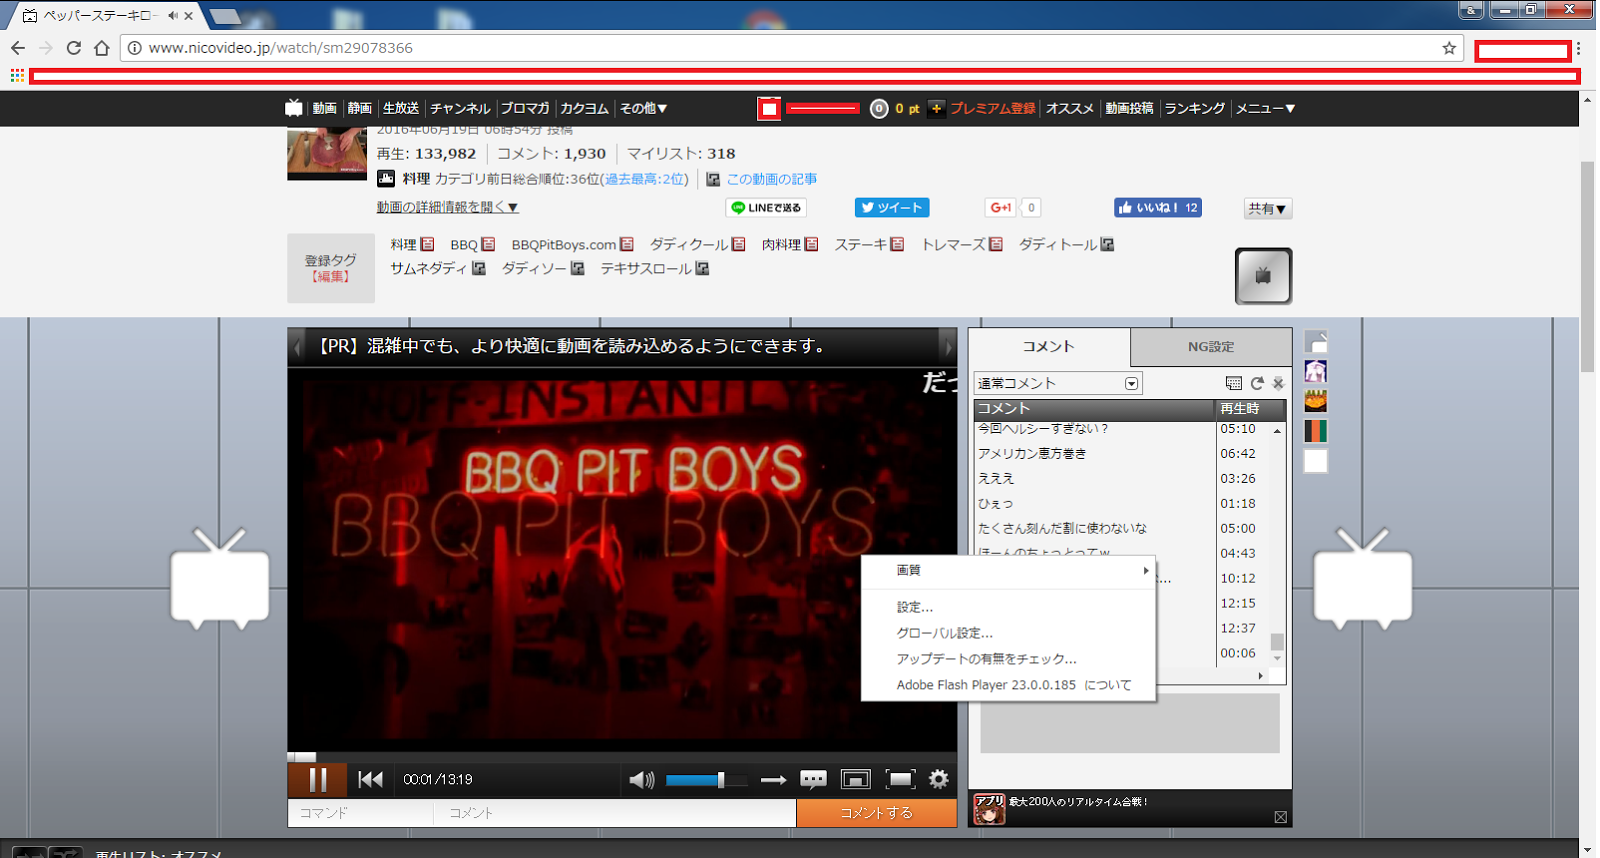Go to previous video with left TV arrow
Image resolution: width=1600 pixels, height=858 pixels.
[220, 579]
